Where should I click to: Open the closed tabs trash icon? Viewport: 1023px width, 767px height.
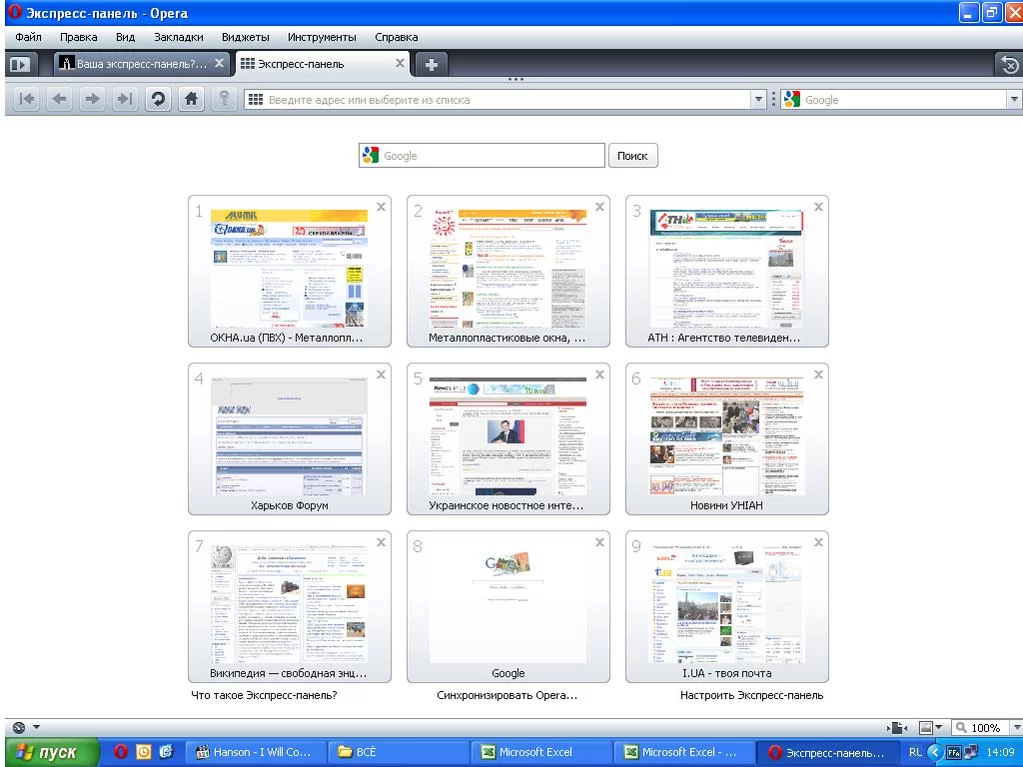(x=1009, y=65)
